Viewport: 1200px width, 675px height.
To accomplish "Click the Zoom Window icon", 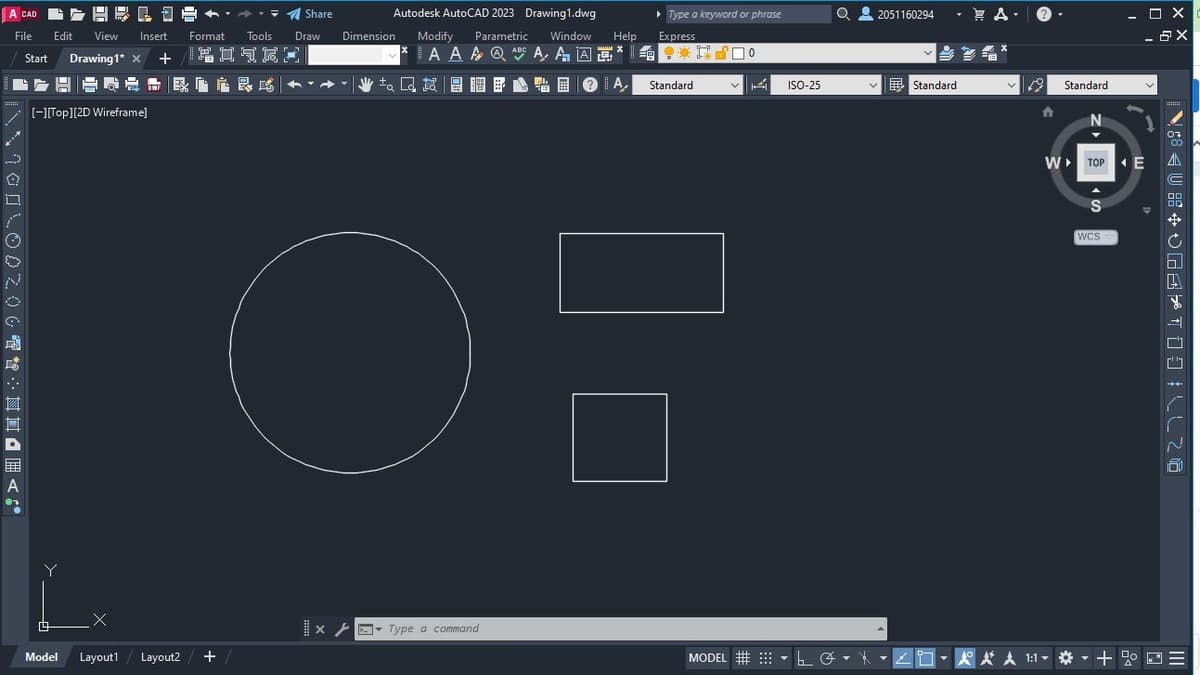I will click(x=409, y=85).
